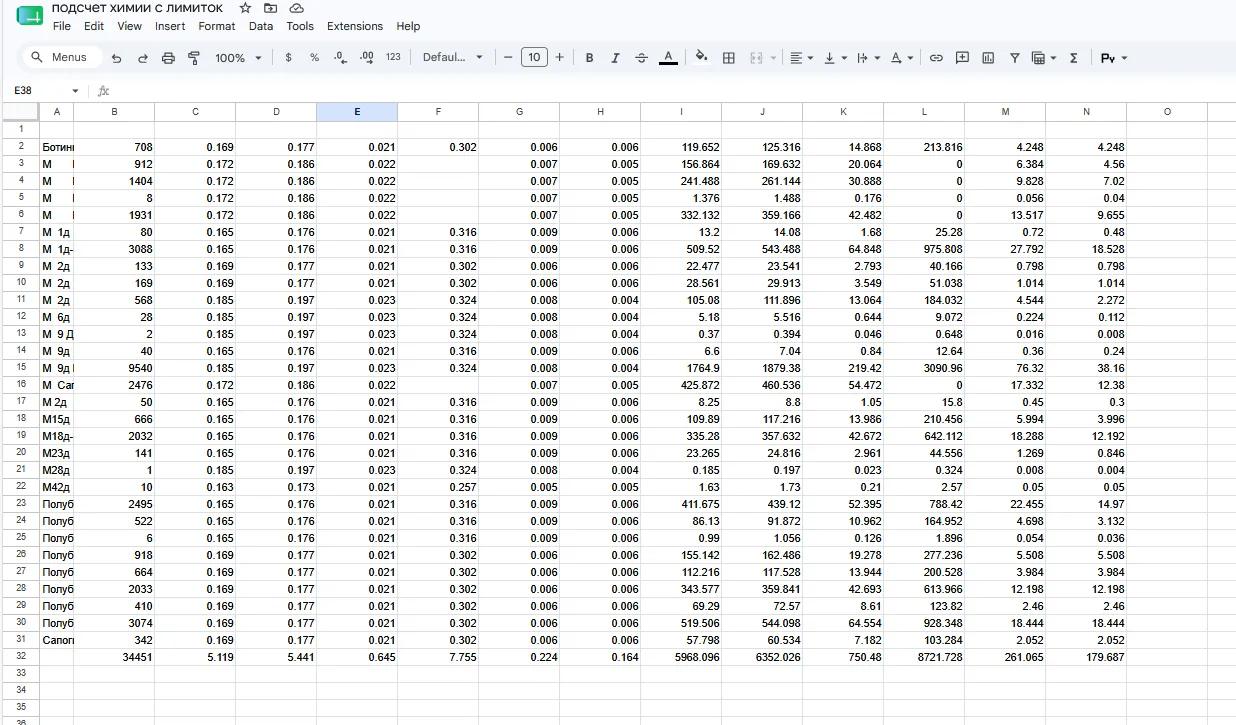Viewport: 1236px width, 725px height.
Task: Increase decimal places
Action: pos(366,58)
